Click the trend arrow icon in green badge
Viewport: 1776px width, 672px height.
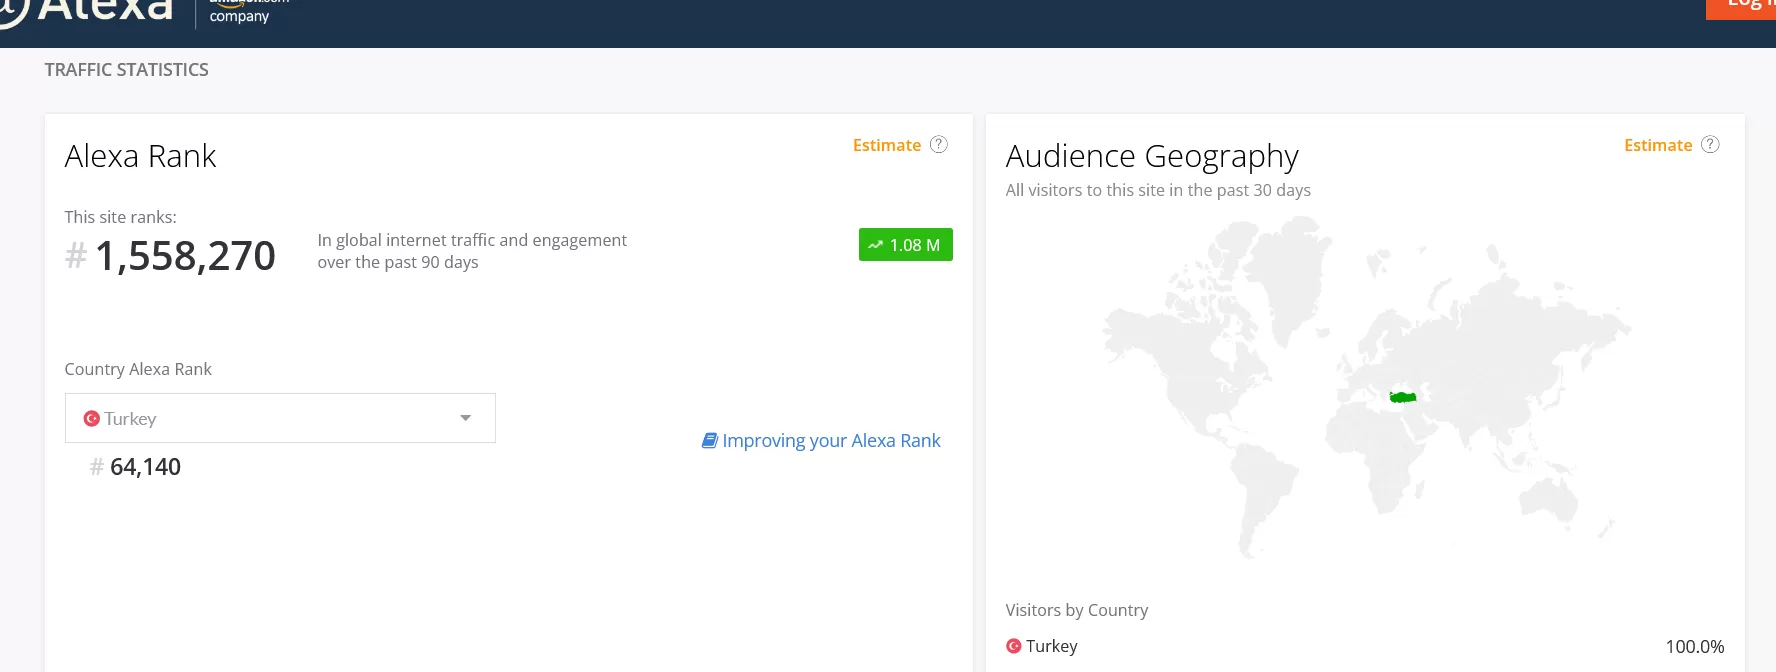click(876, 245)
